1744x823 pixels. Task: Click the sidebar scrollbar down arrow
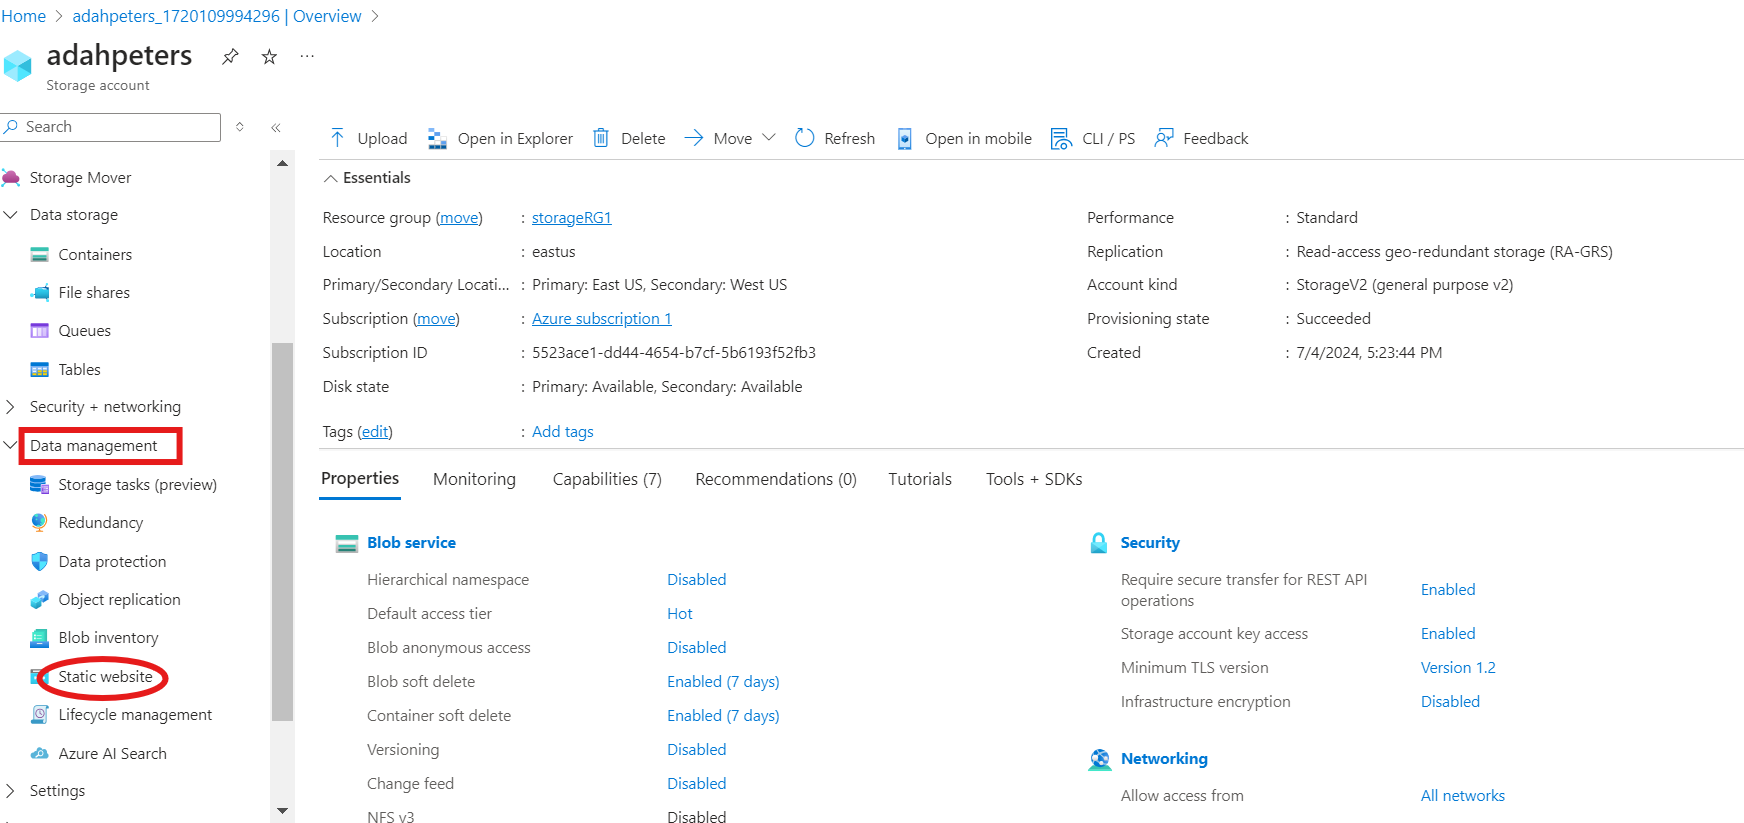pyautogui.click(x=282, y=811)
